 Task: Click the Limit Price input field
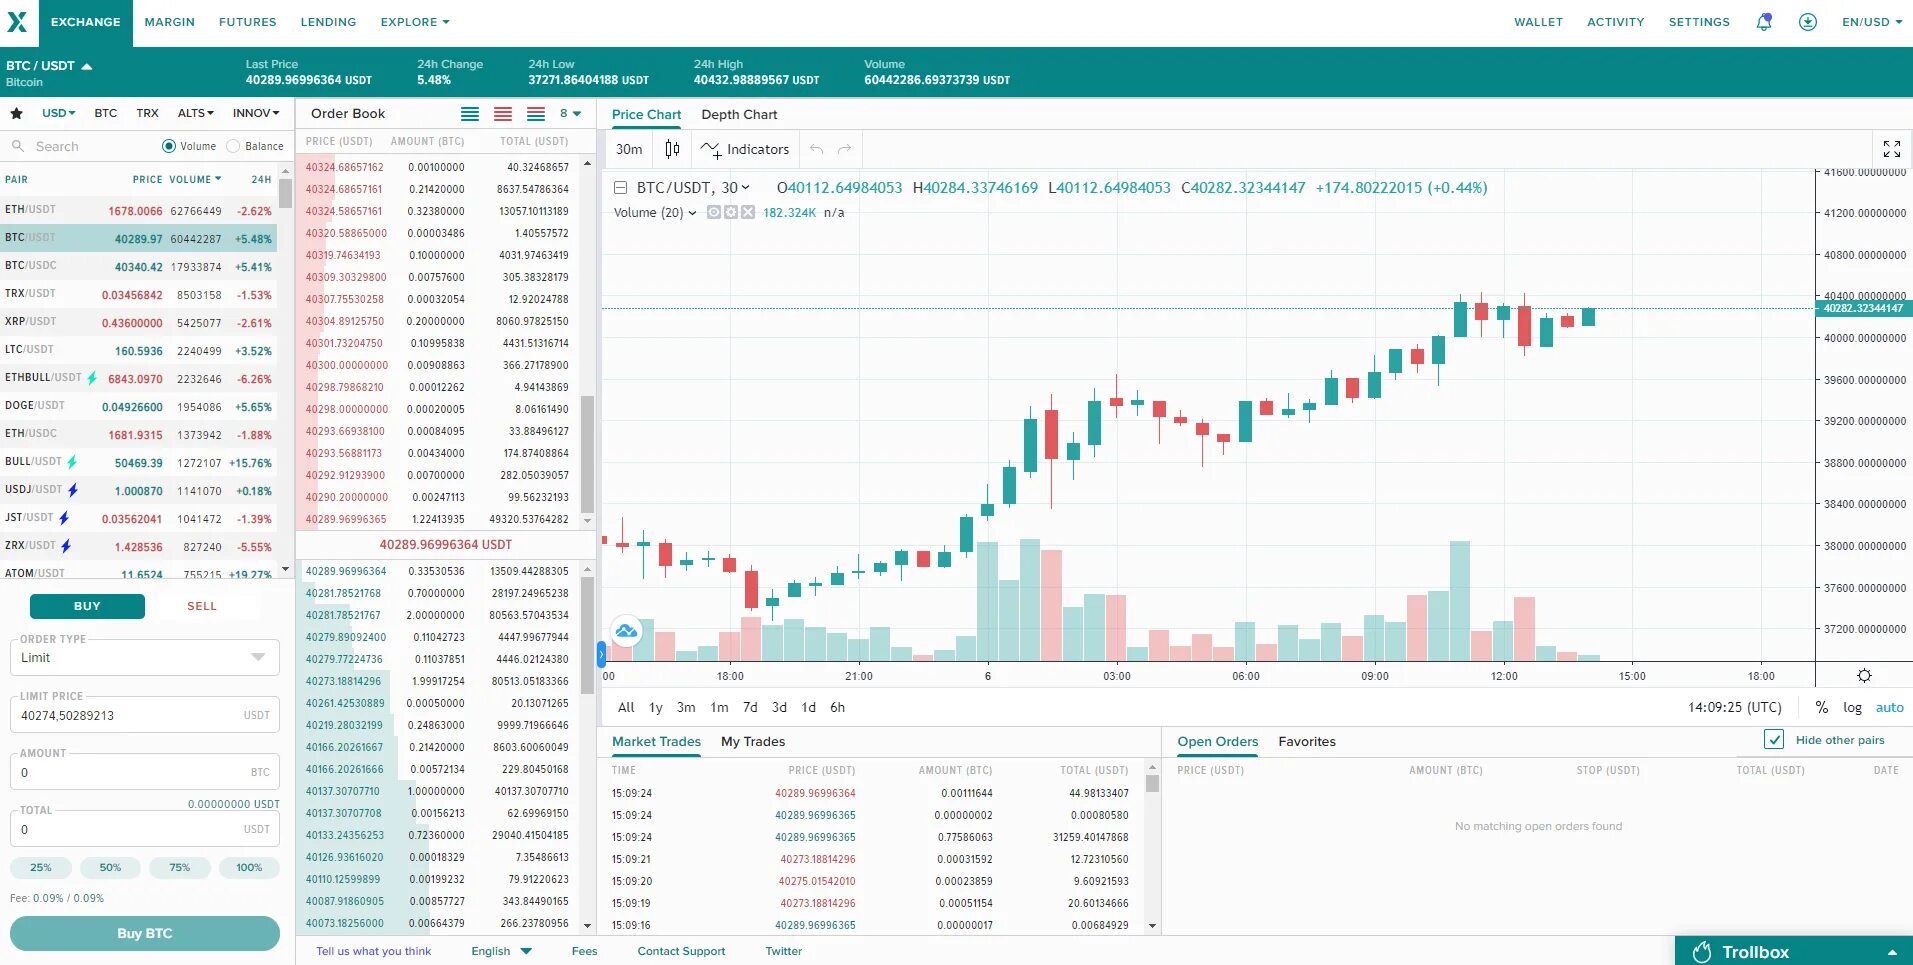click(x=145, y=715)
